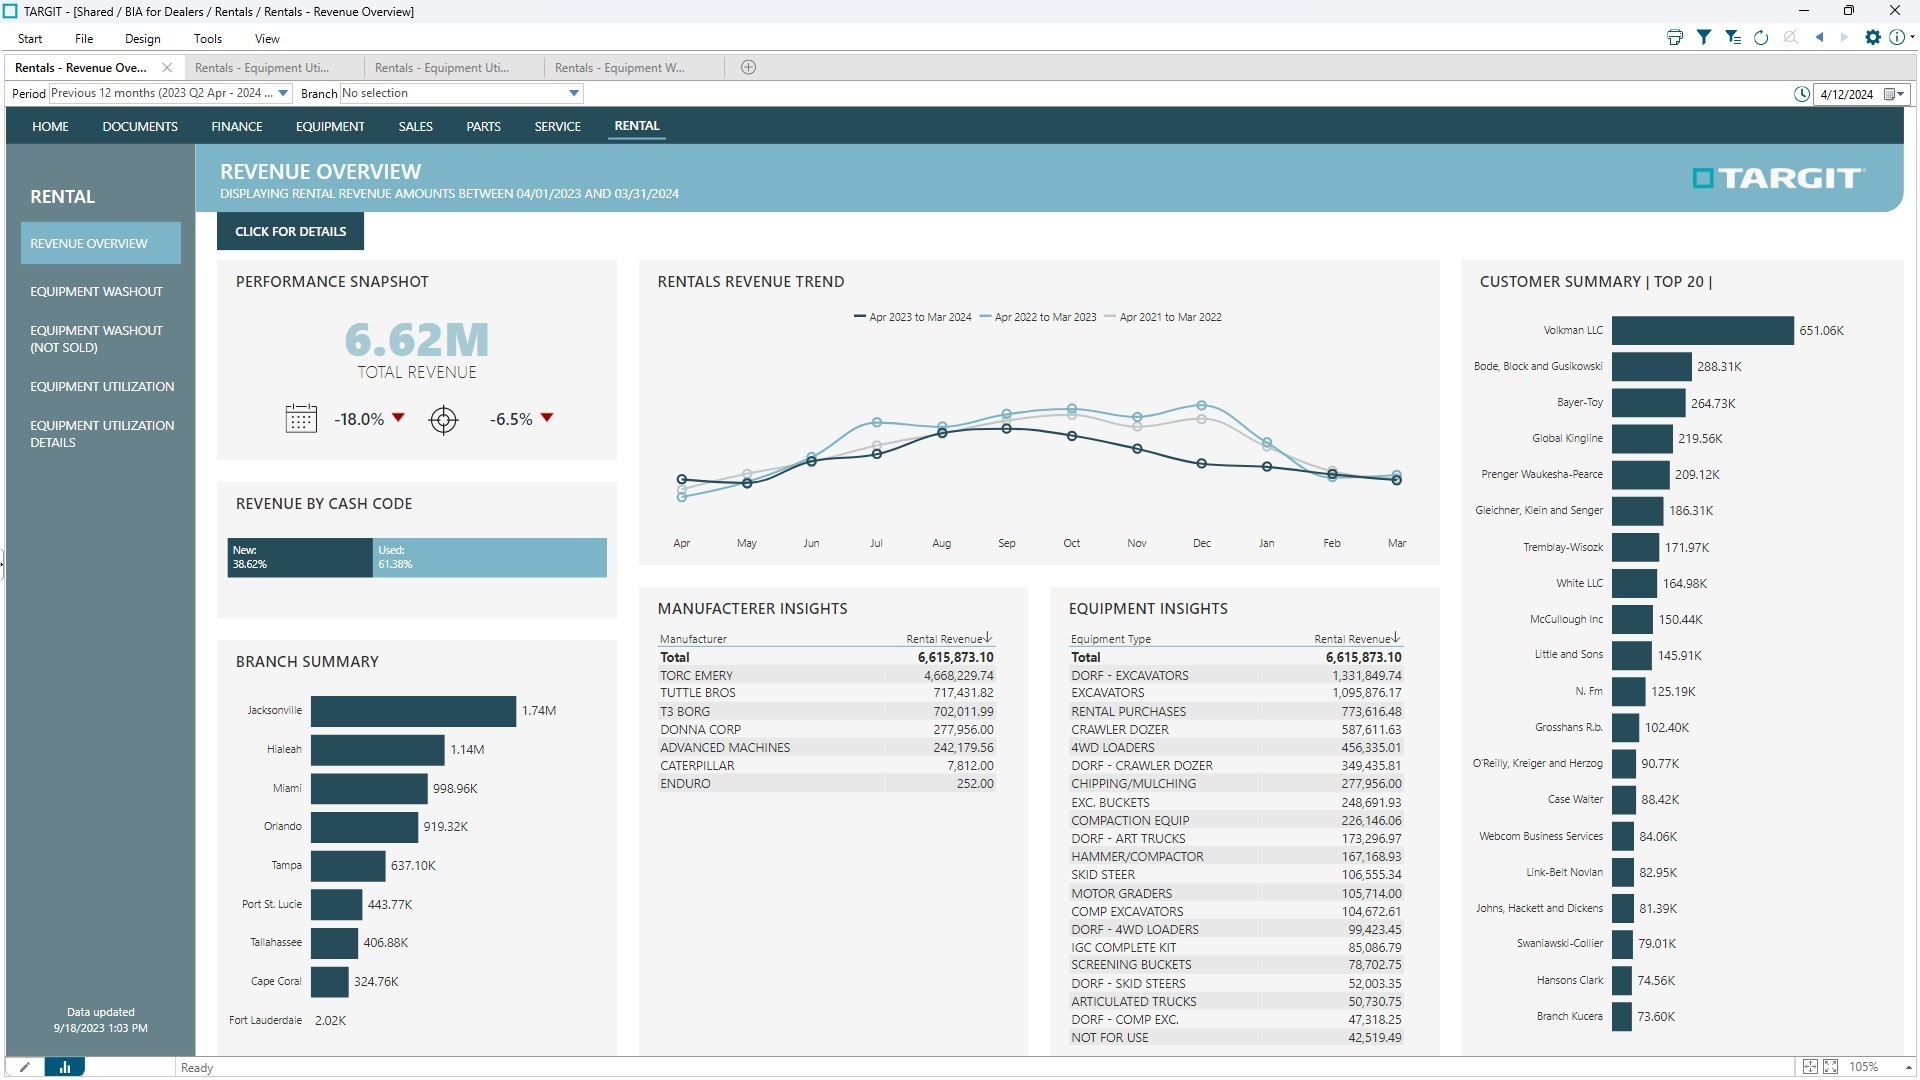Click the Apr 2021 to Mar 2022 legend entry

point(1163,317)
